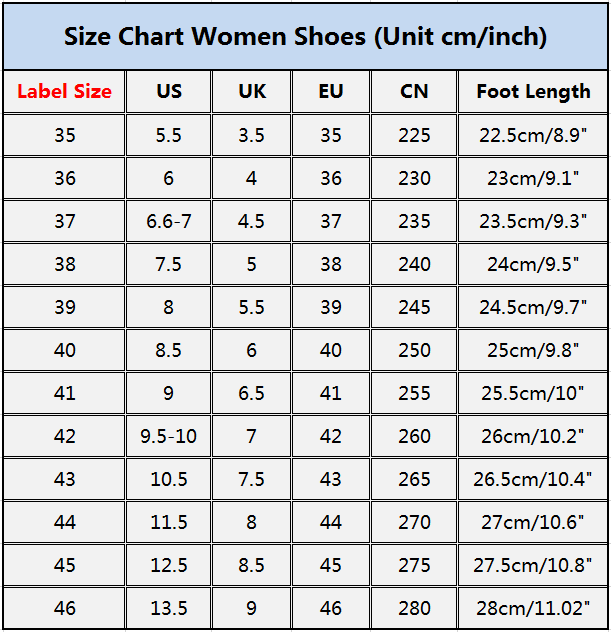The width and height of the screenshot is (611, 632).
Task: Select the EU column header
Action: (x=331, y=92)
